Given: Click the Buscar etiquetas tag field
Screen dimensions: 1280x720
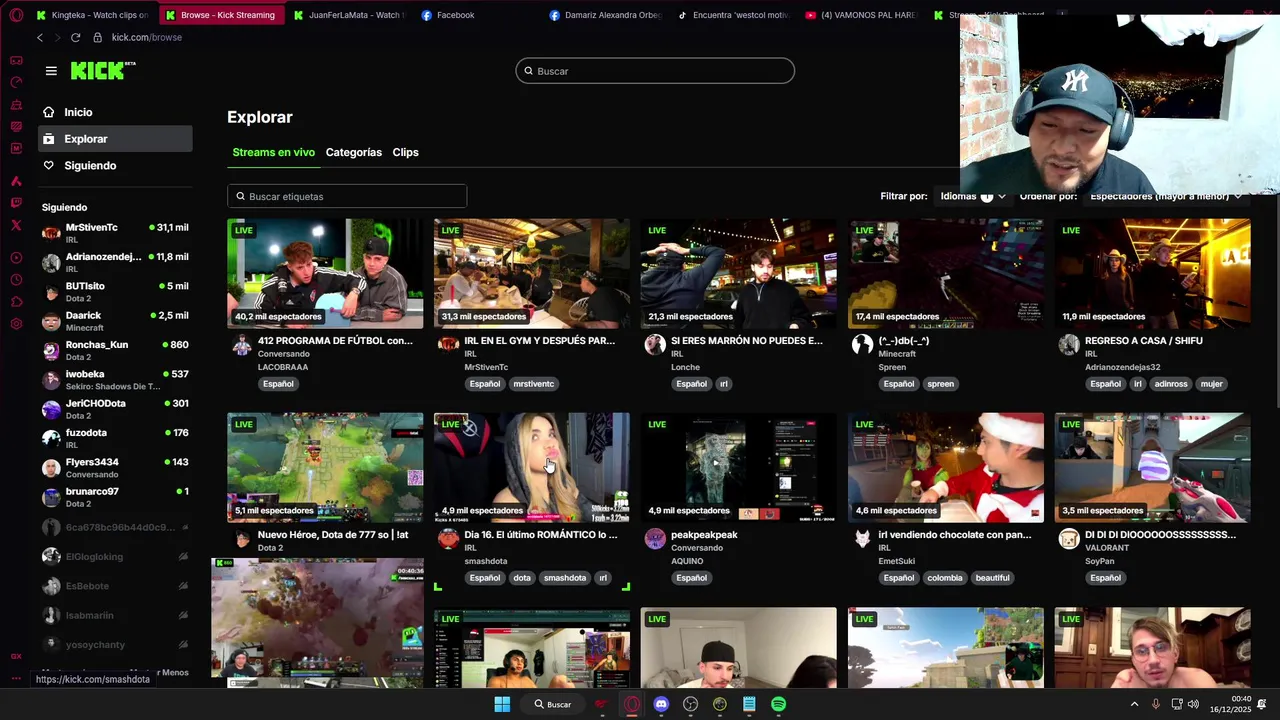Looking at the screenshot, I should [x=347, y=196].
